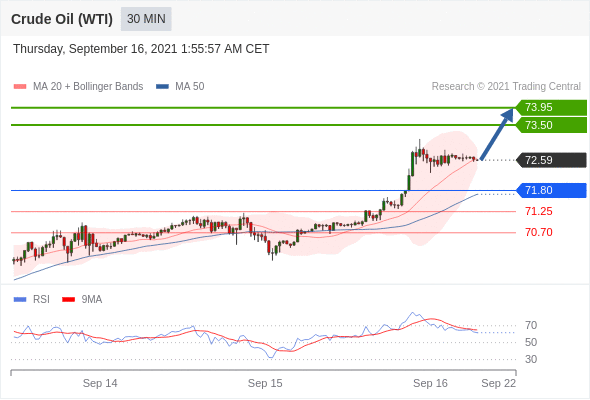Click the 71.25 red support label
The height and width of the screenshot is (400, 590).
[539, 211]
